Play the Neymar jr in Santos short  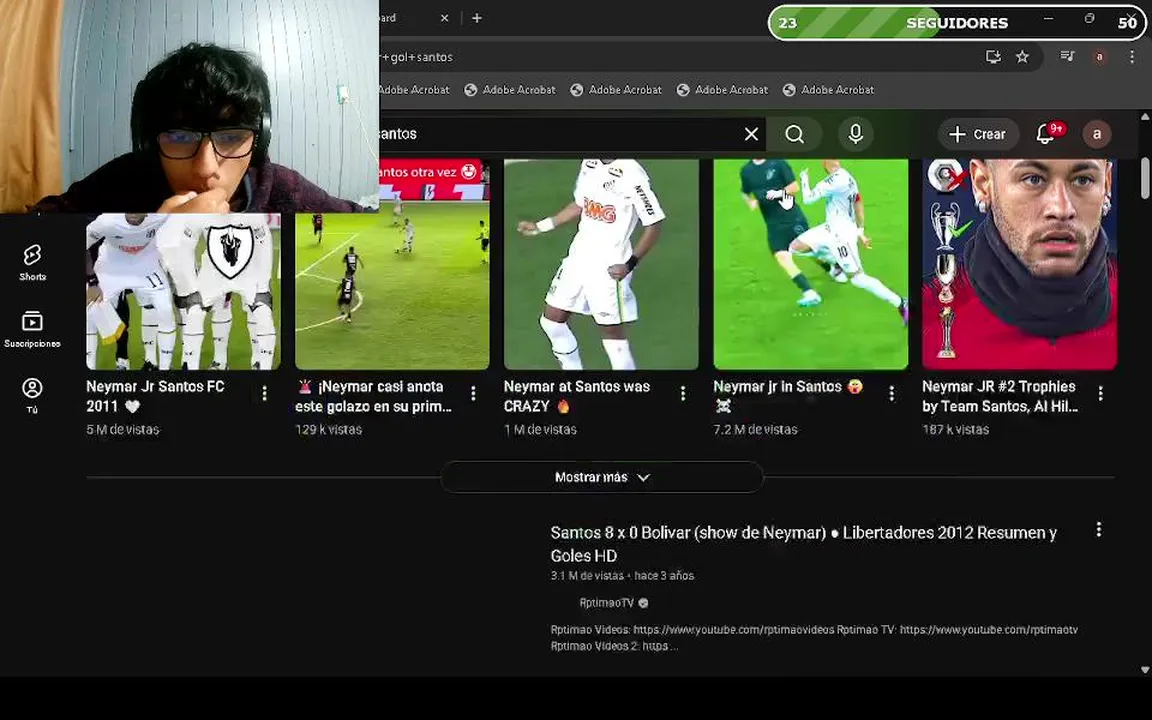click(x=810, y=264)
